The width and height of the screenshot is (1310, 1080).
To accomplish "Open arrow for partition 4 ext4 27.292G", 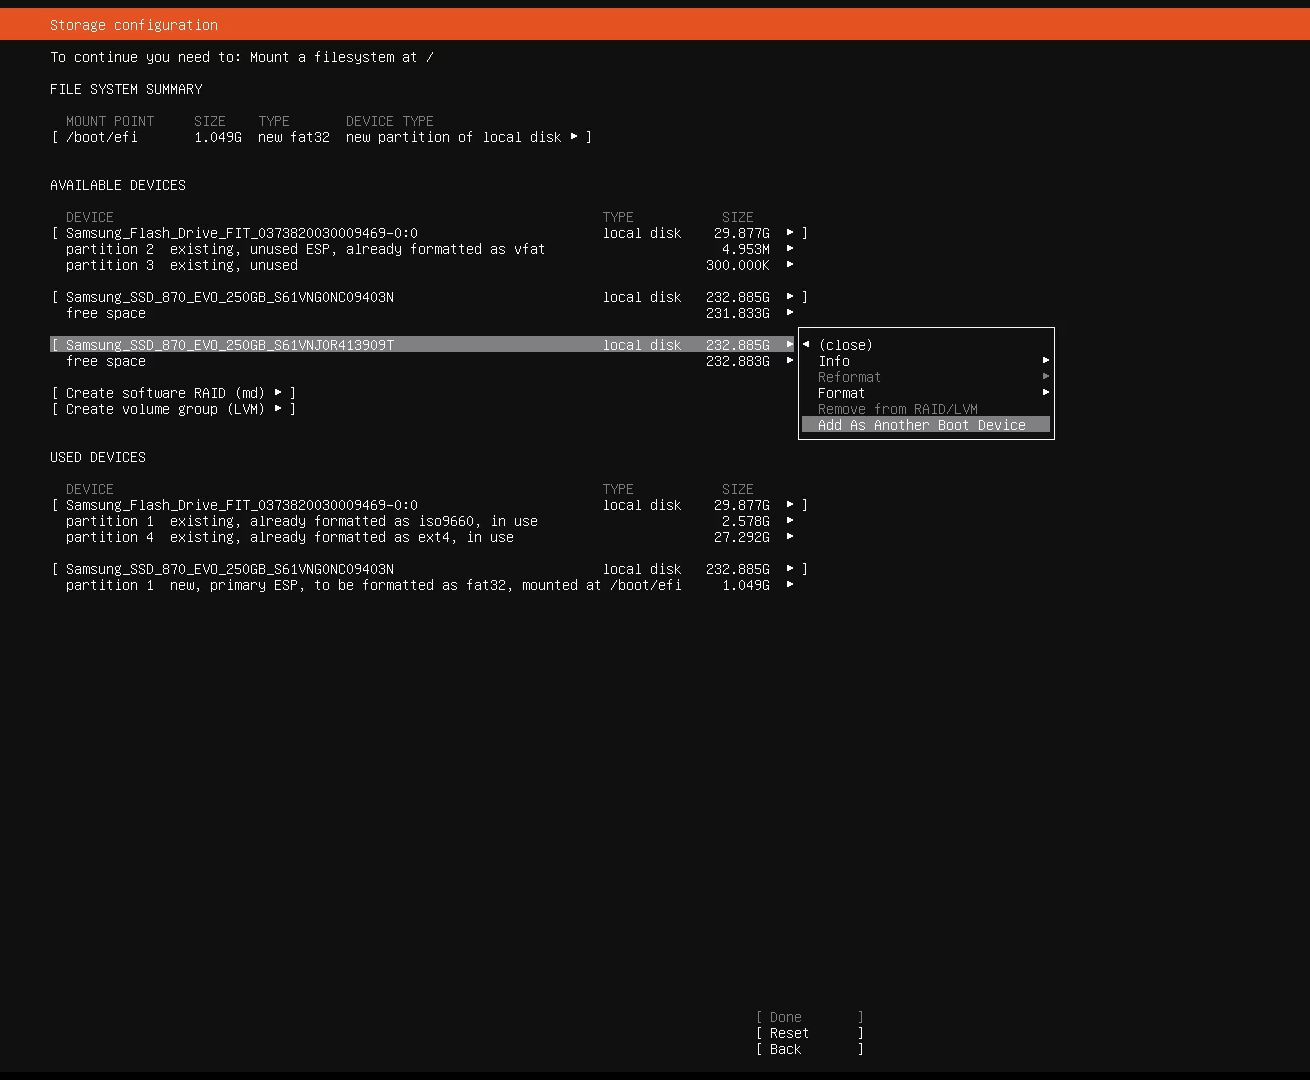I will (x=790, y=537).
